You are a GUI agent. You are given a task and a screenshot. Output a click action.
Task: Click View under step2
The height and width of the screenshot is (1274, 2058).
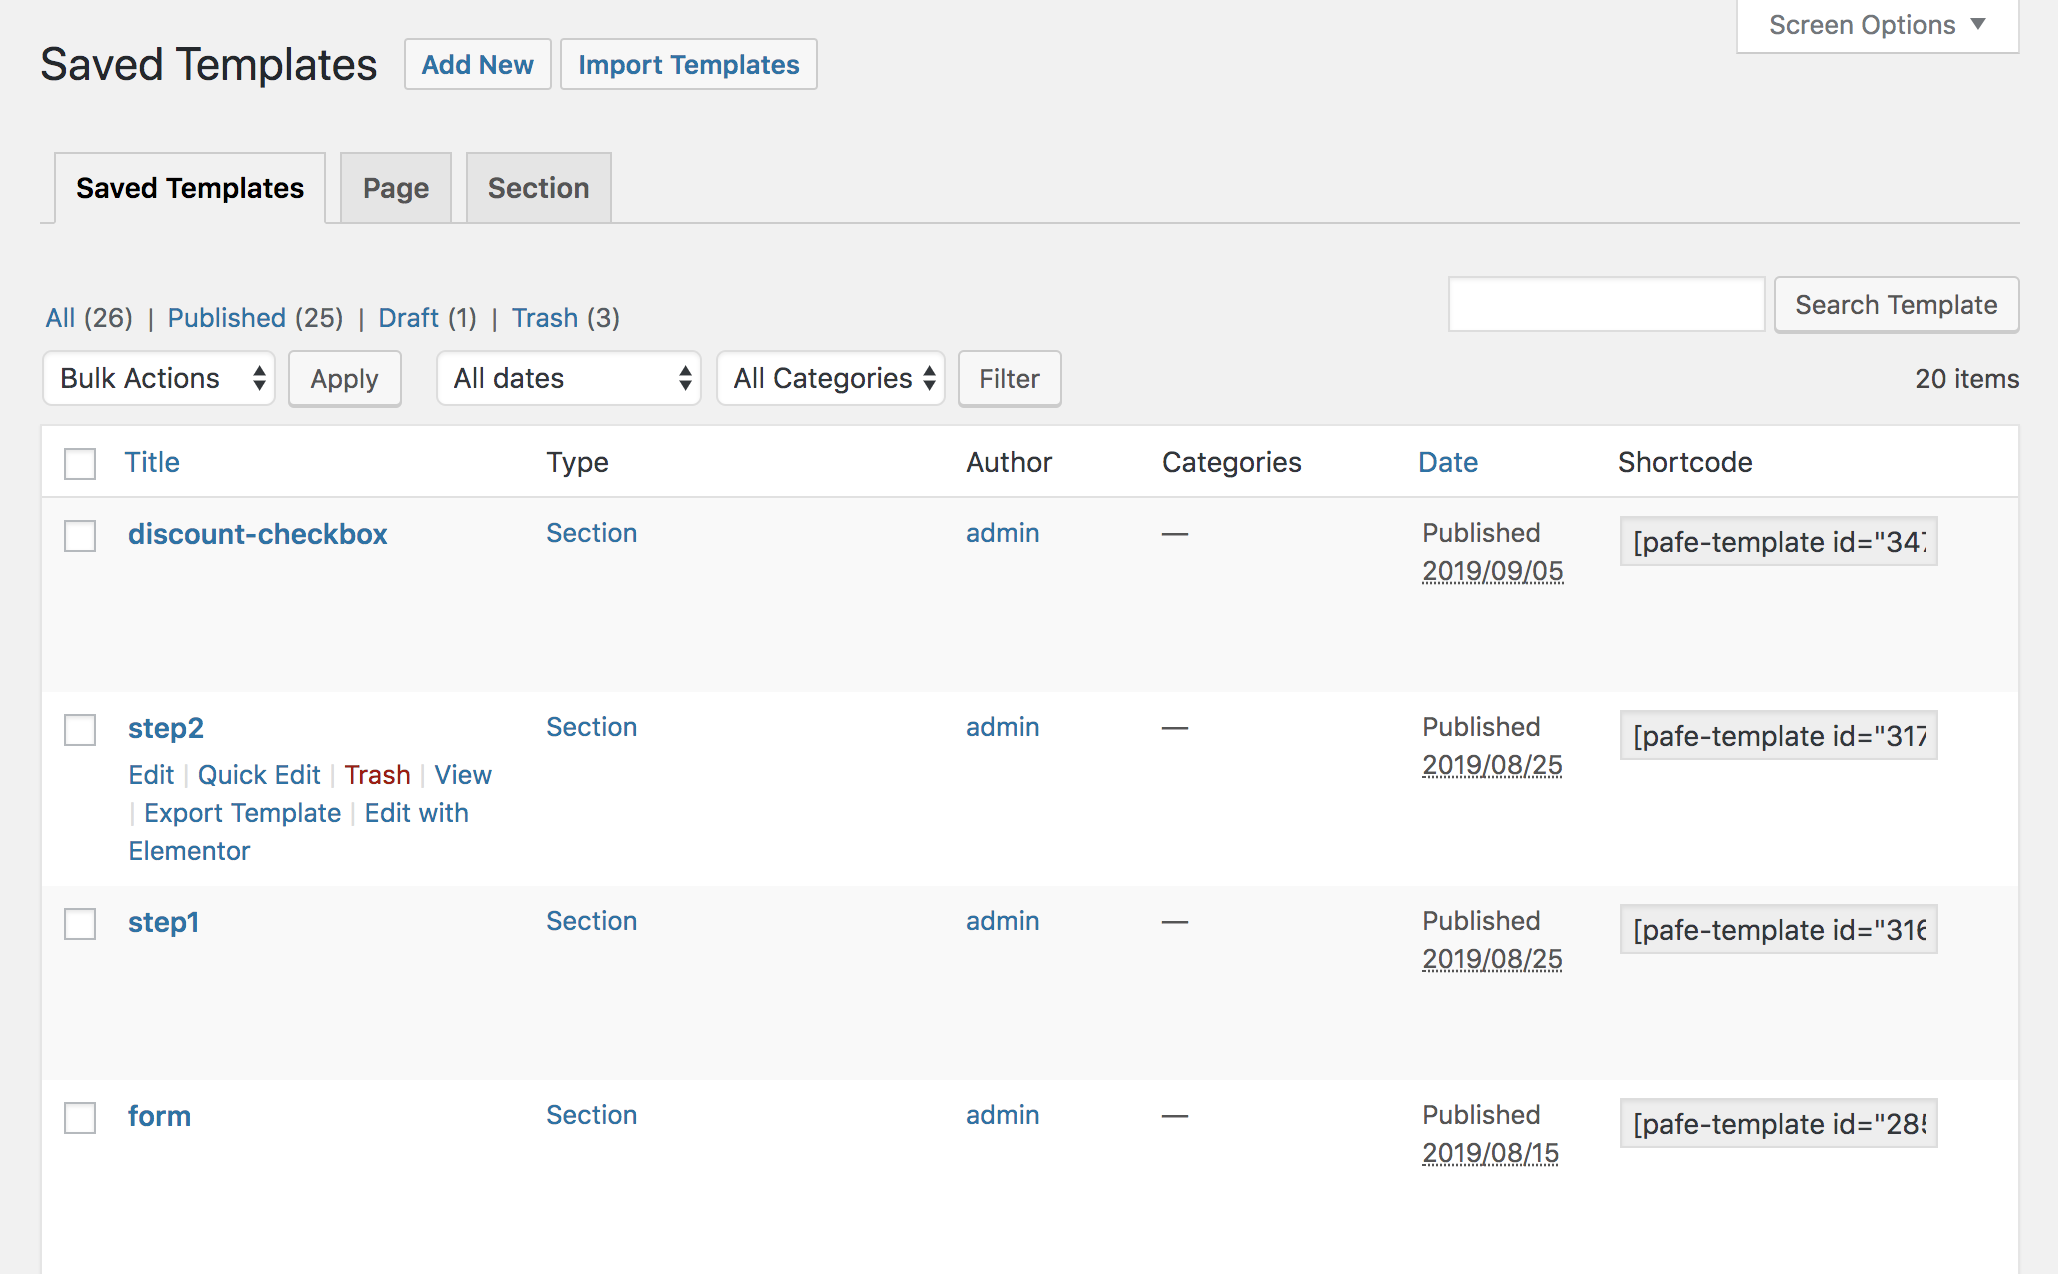click(x=463, y=775)
